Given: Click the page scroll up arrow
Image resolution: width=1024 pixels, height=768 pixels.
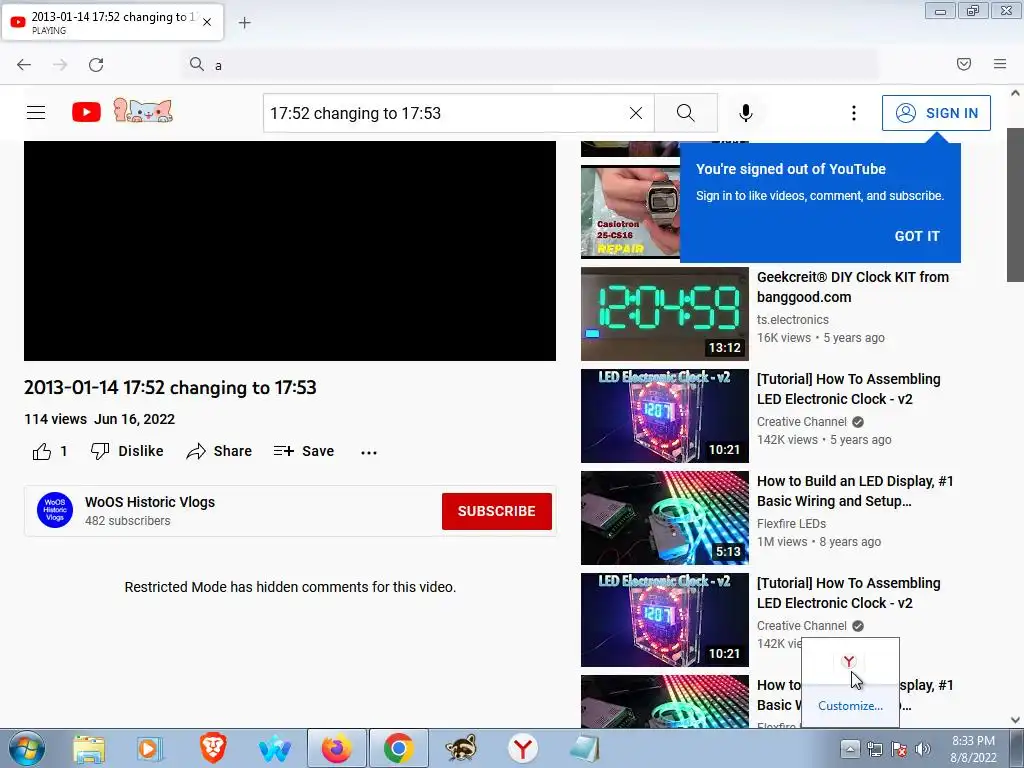Looking at the screenshot, I should point(1016,93).
